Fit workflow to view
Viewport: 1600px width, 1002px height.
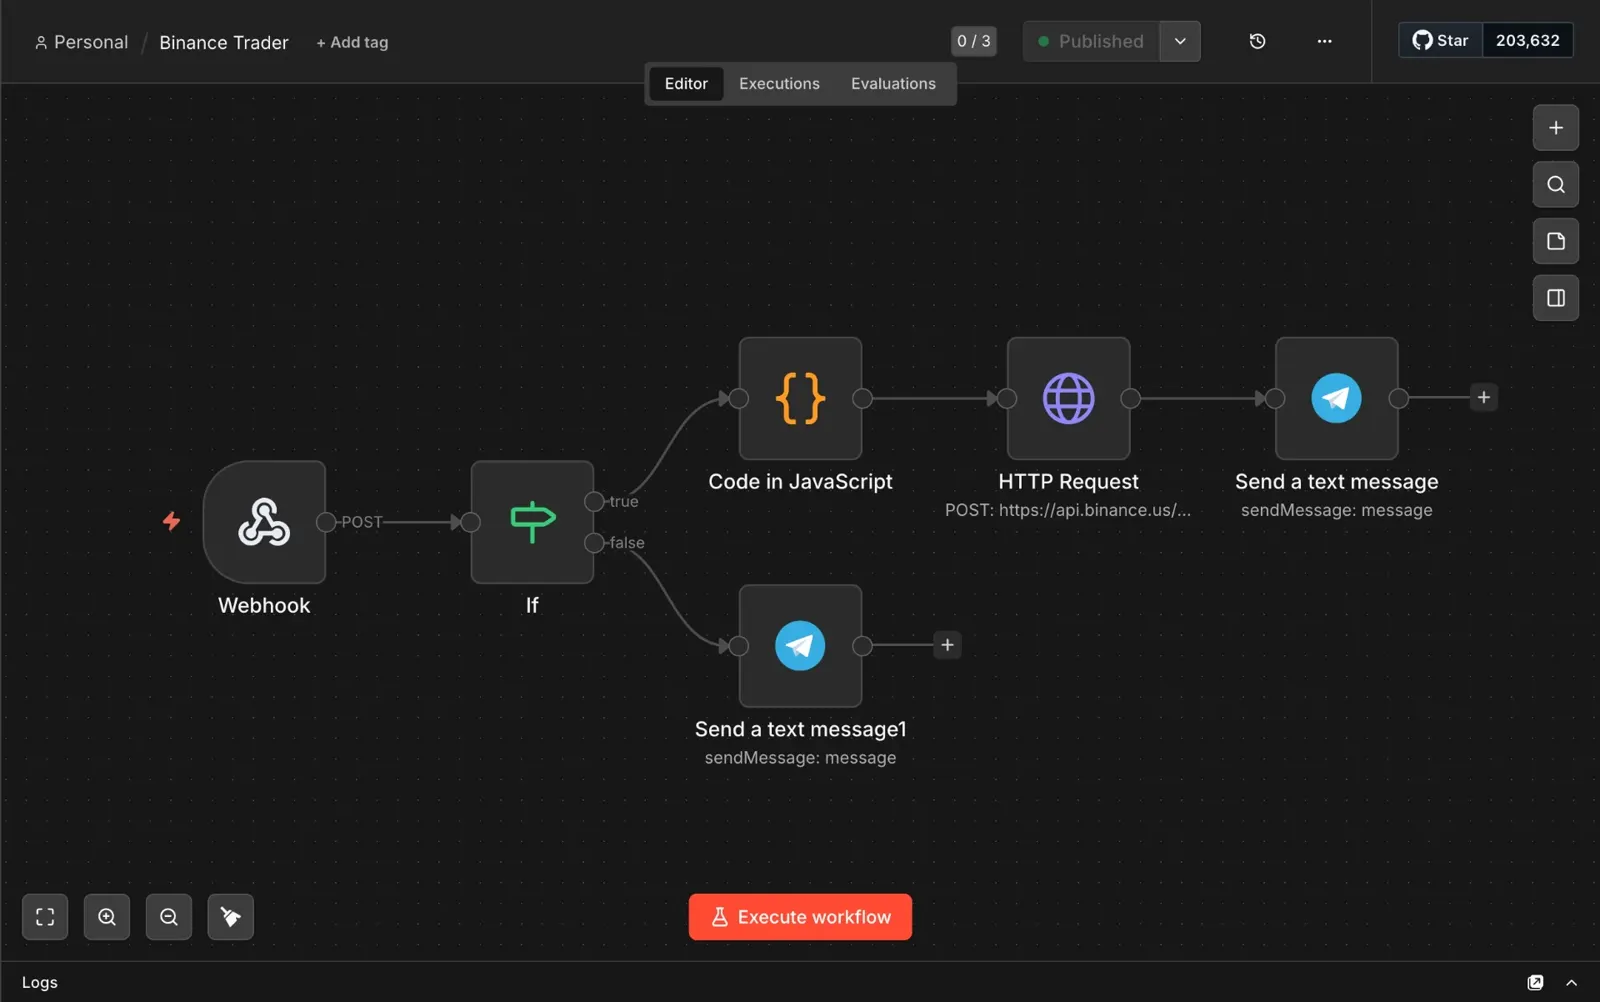[45, 917]
